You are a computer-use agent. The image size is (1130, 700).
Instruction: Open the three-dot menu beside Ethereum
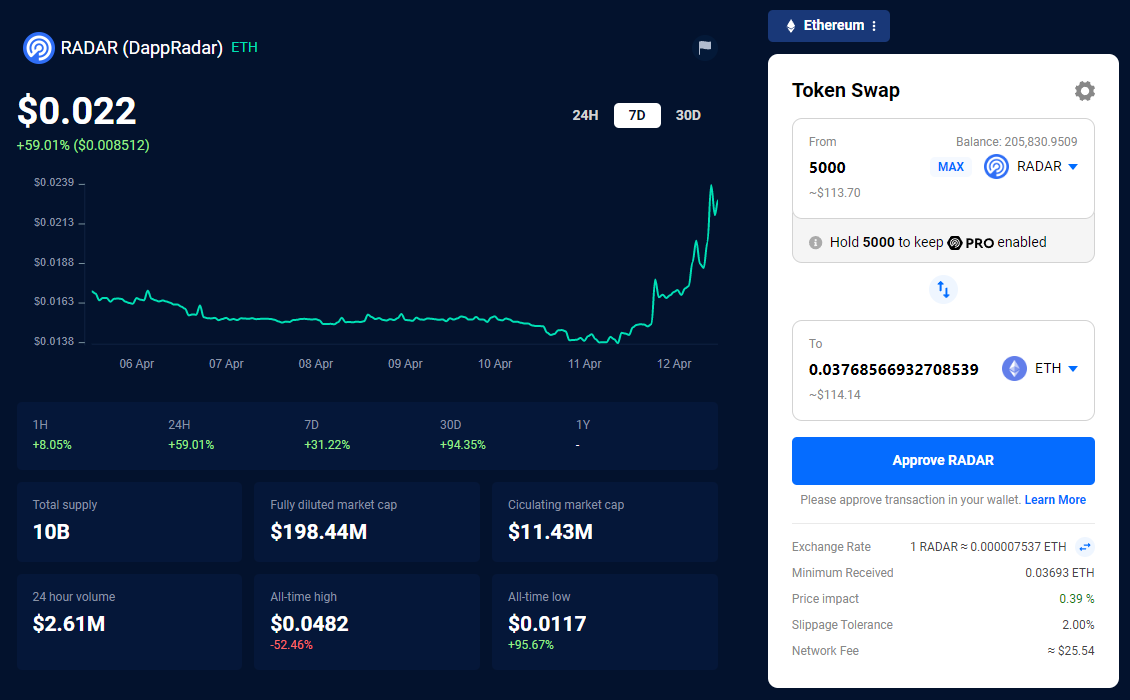pos(874,26)
